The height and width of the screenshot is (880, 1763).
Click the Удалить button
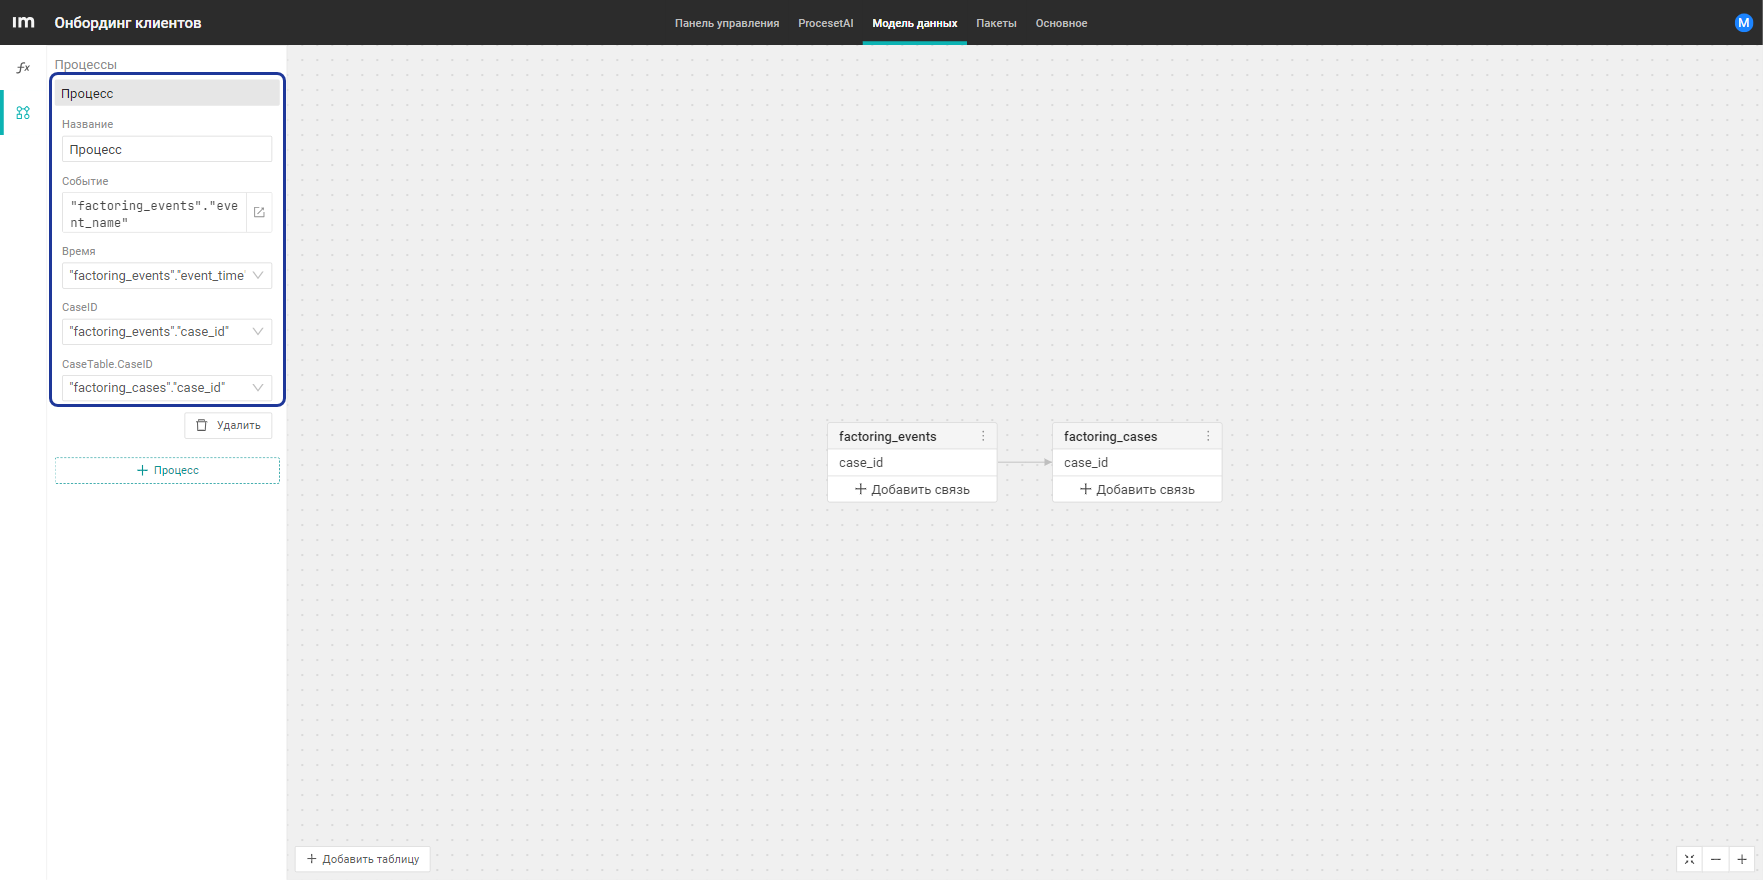coord(228,425)
